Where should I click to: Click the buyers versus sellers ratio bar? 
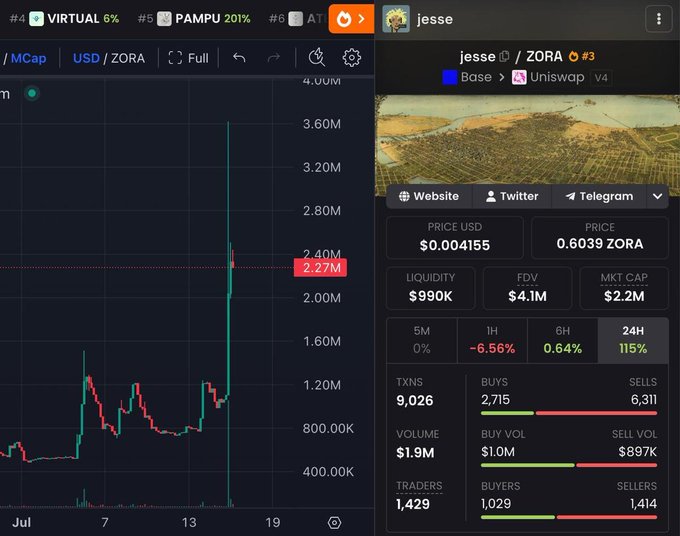[x=569, y=517]
